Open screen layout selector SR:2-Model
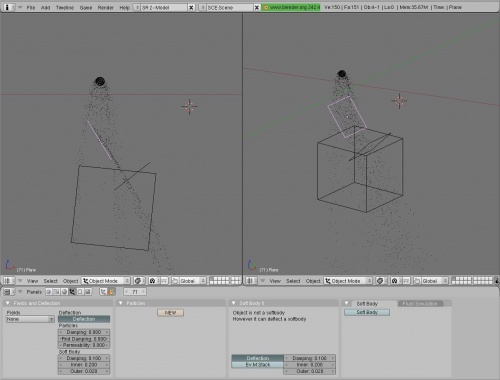The width and height of the screenshot is (500, 380). click(x=137, y=7)
